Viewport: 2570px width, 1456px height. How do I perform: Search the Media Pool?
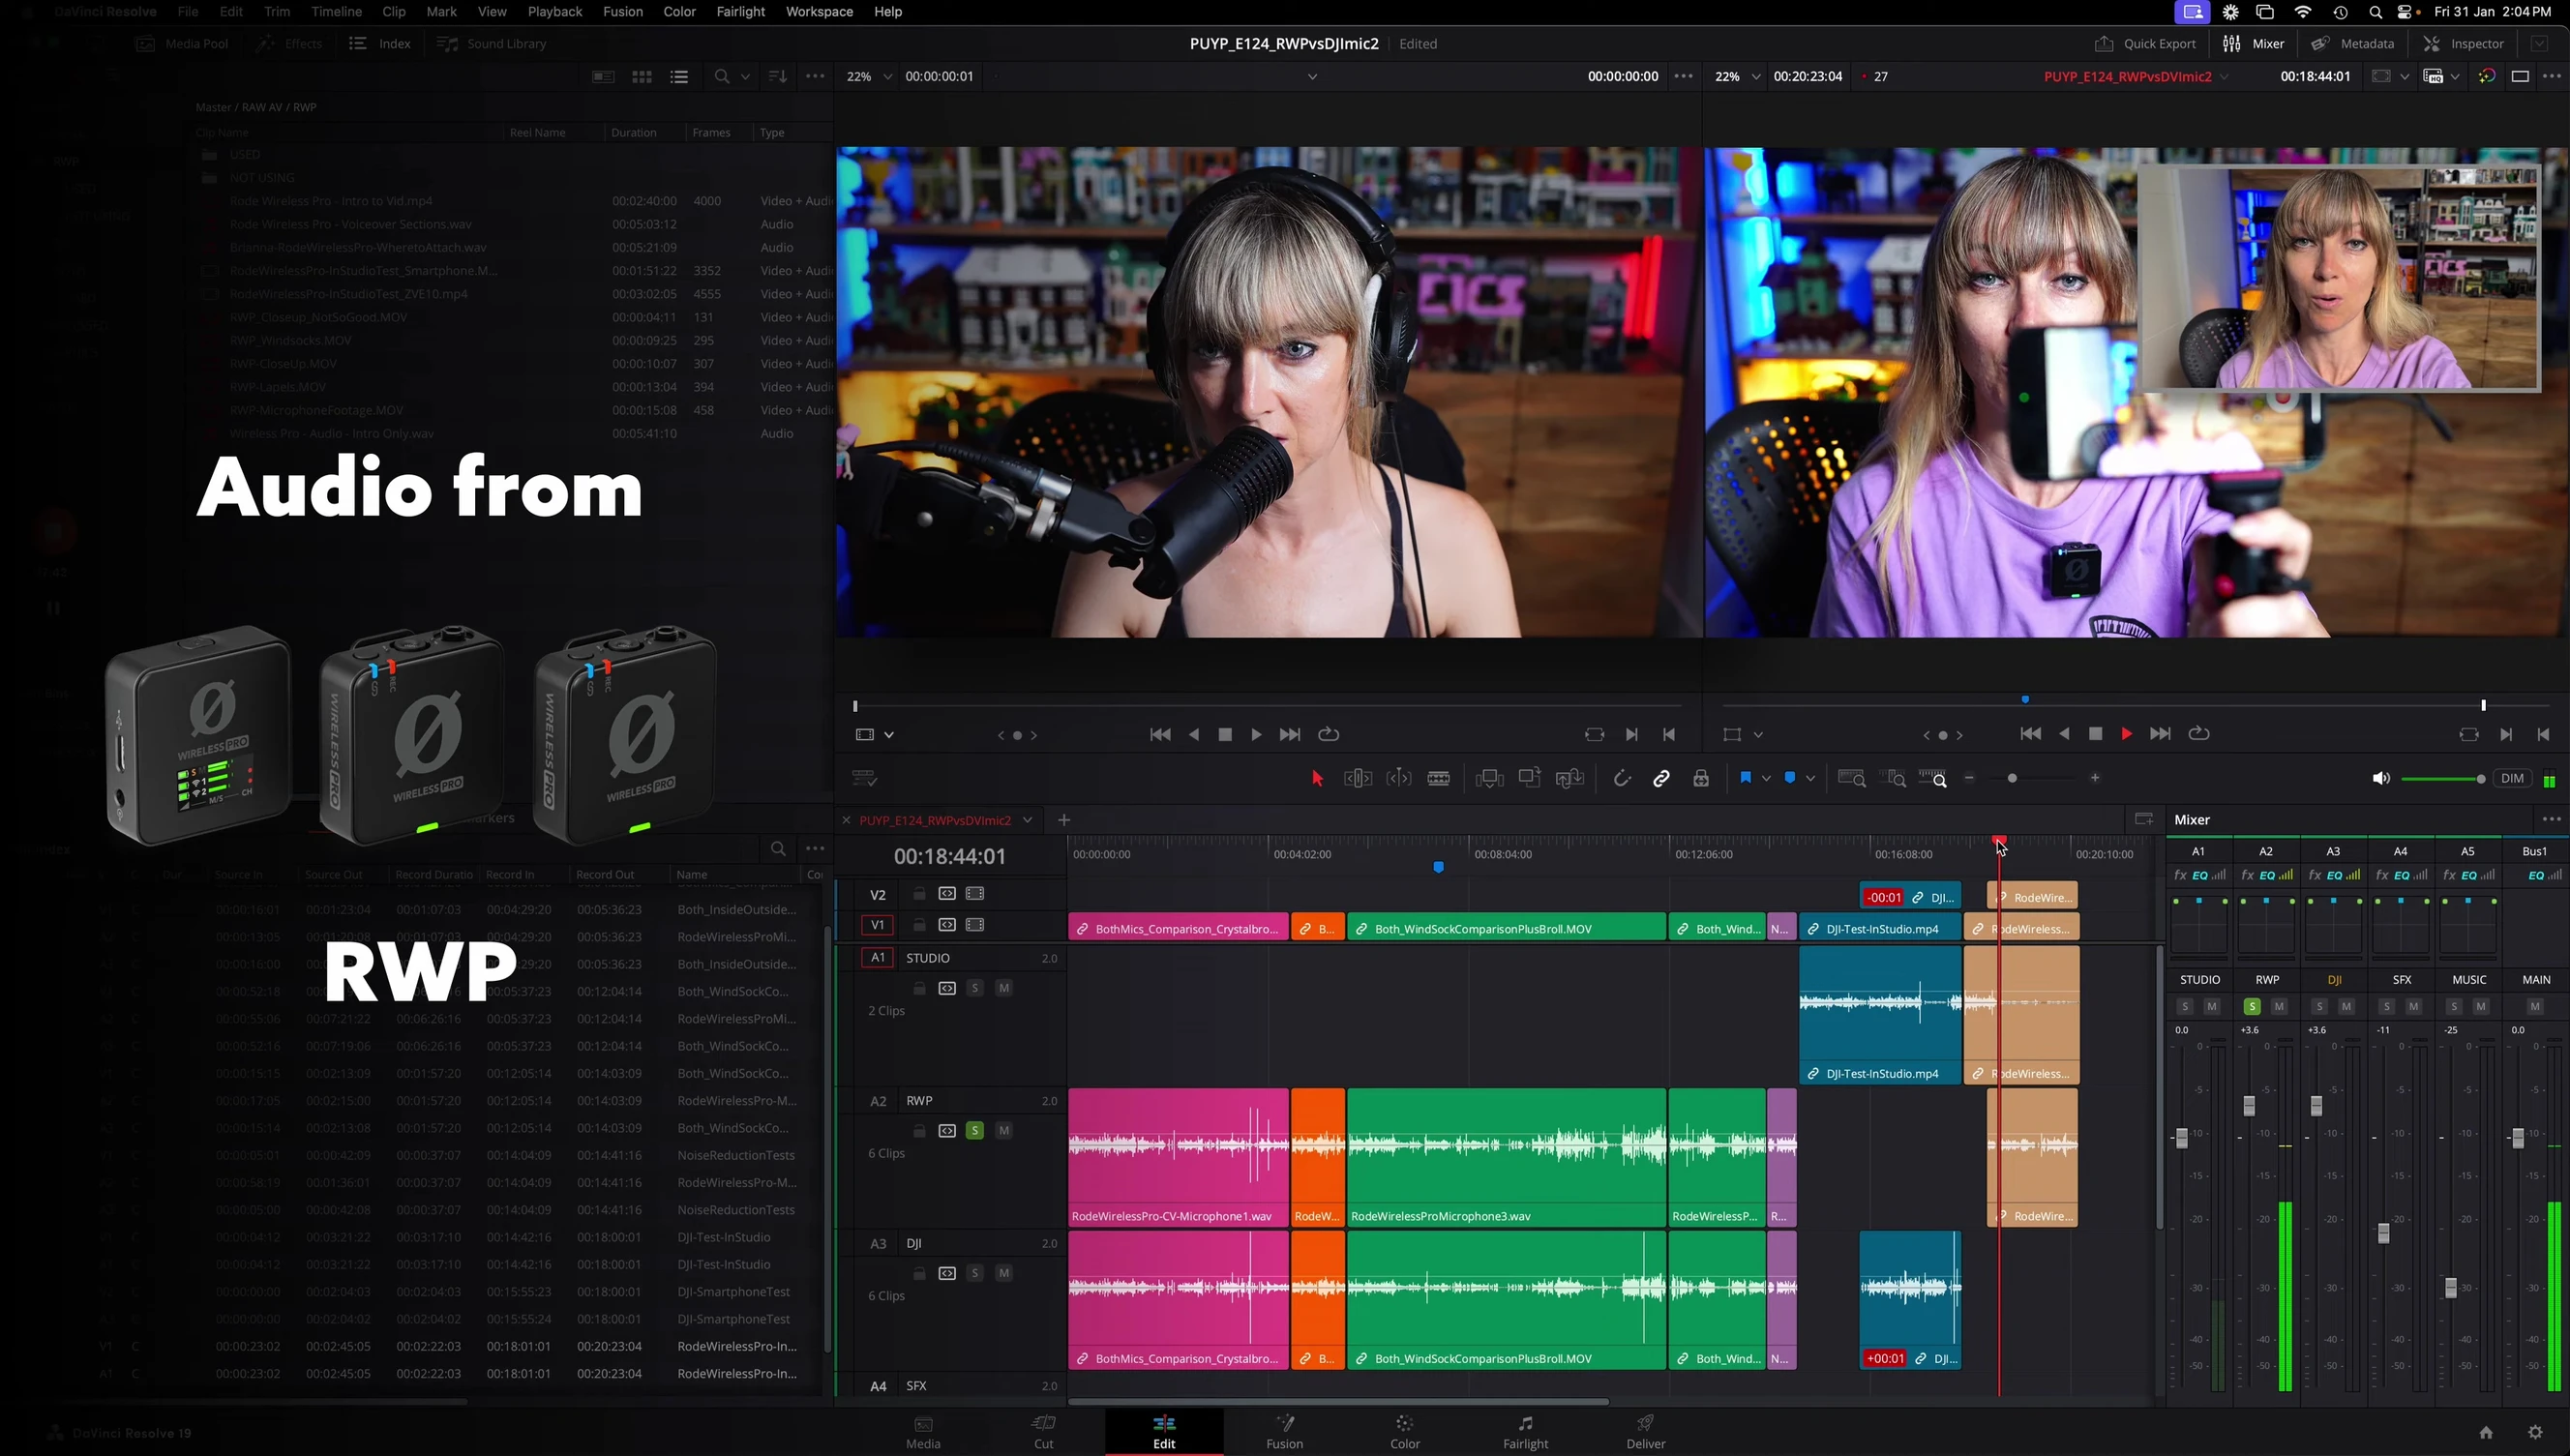click(x=721, y=76)
